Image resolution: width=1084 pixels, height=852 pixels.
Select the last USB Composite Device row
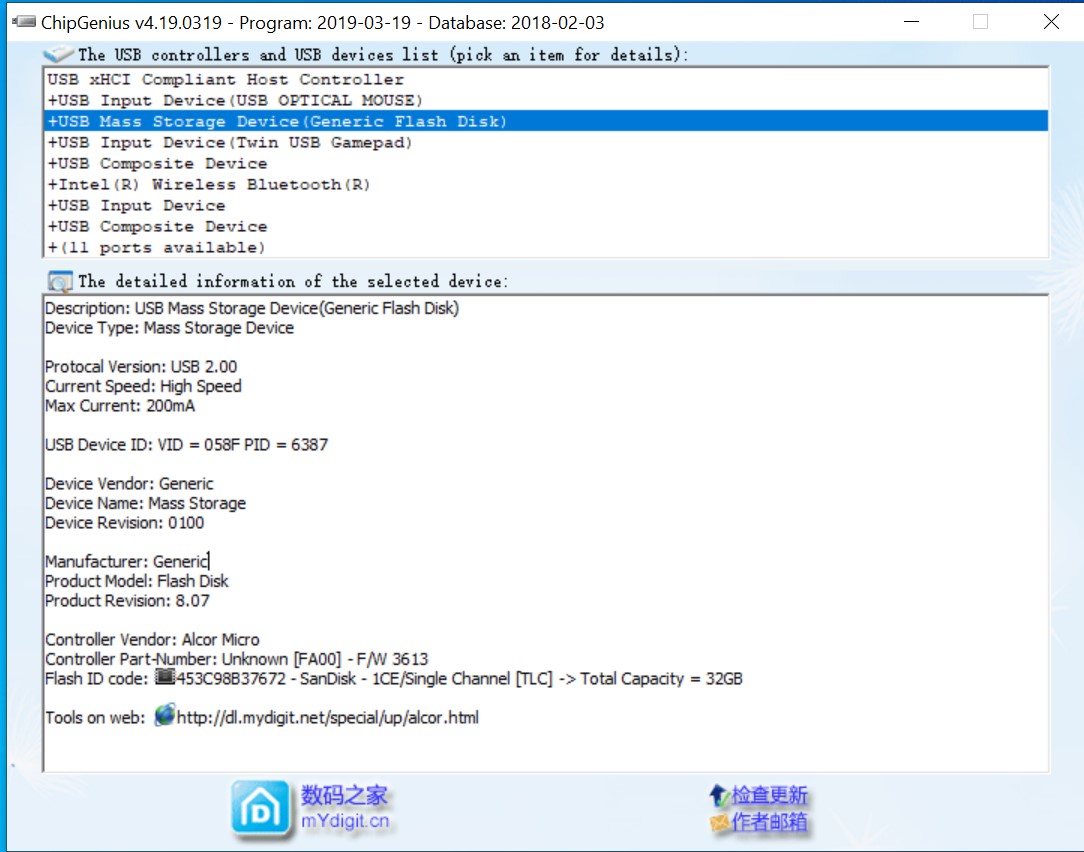545,226
